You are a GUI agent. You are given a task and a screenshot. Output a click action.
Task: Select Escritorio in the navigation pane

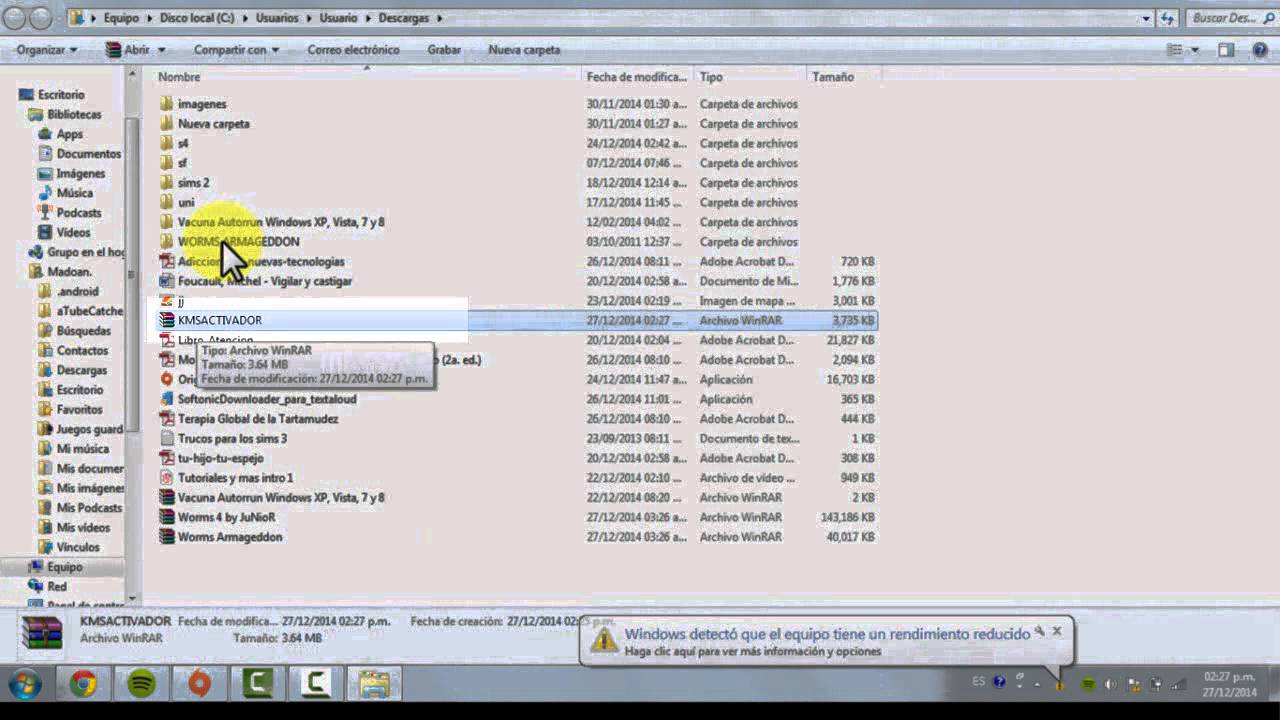tap(60, 95)
